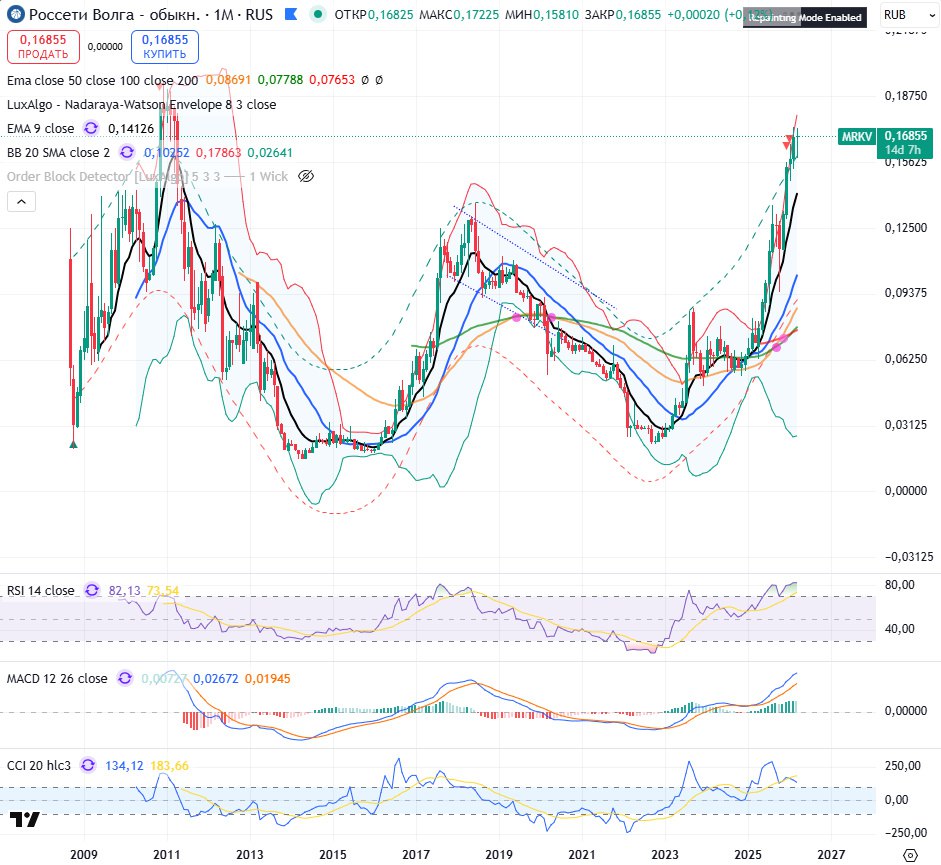Click the refresh icon beside RSI 14 close

92,591
